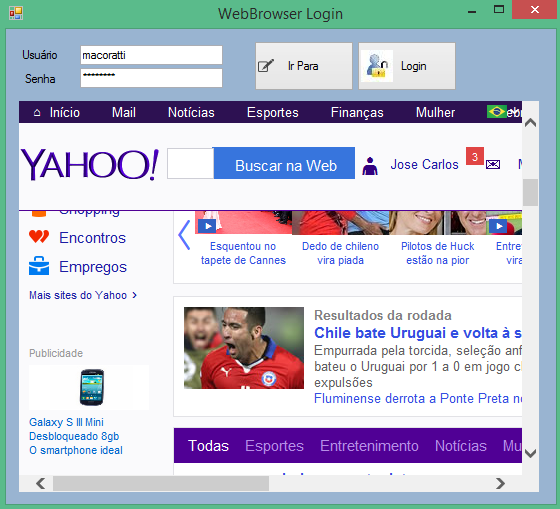Maximize the WebBrowser Login window
The width and height of the screenshot is (560, 509).
[499, 10]
